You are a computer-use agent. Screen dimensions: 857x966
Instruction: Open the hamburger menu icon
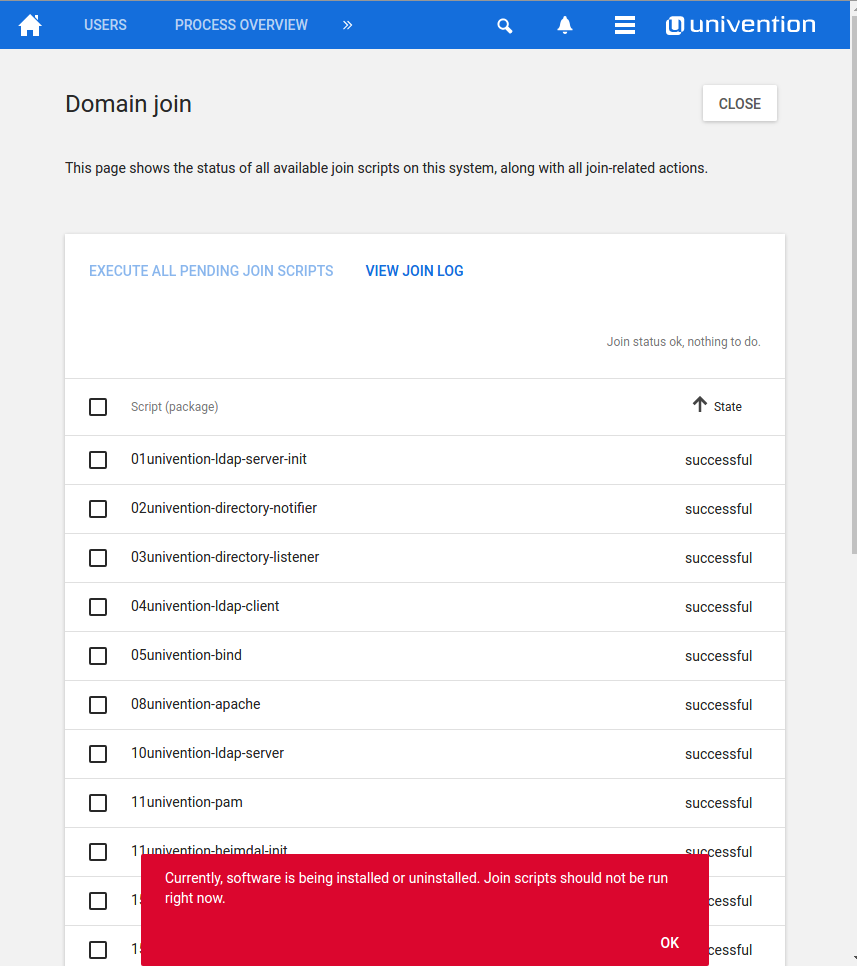[x=625, y=25]
